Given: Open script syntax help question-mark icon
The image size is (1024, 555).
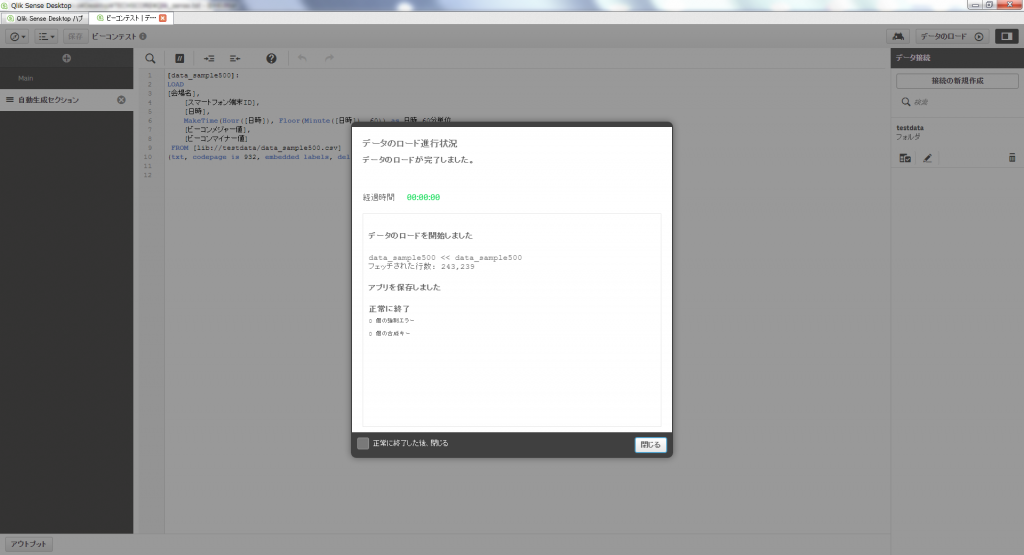Looking at the screenshot, I should tap(271, 59).
